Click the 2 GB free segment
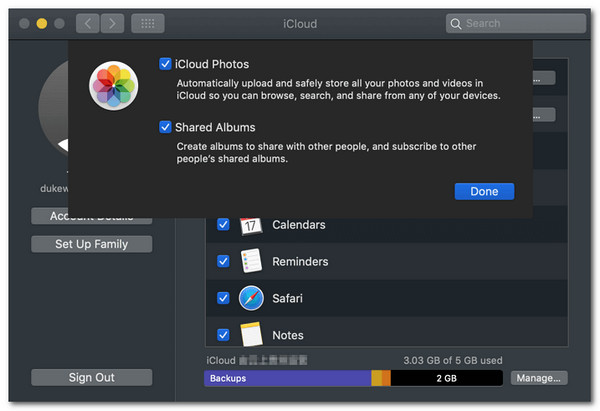The image size is (600, 411). click(x=447, y=378)
